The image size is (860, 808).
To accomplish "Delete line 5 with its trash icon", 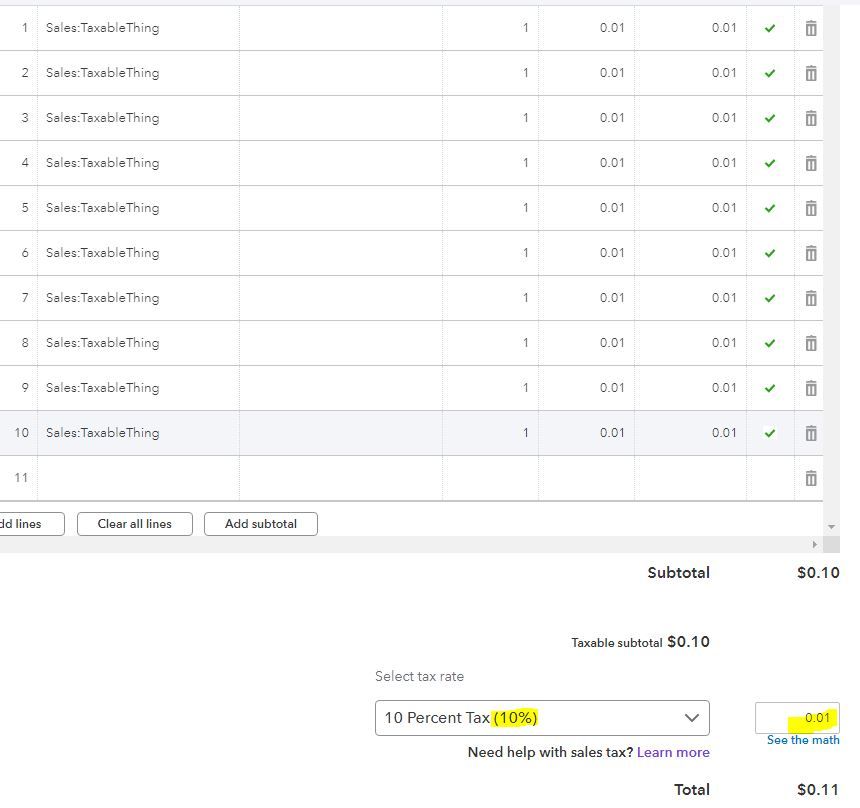I will click(811, 208).
